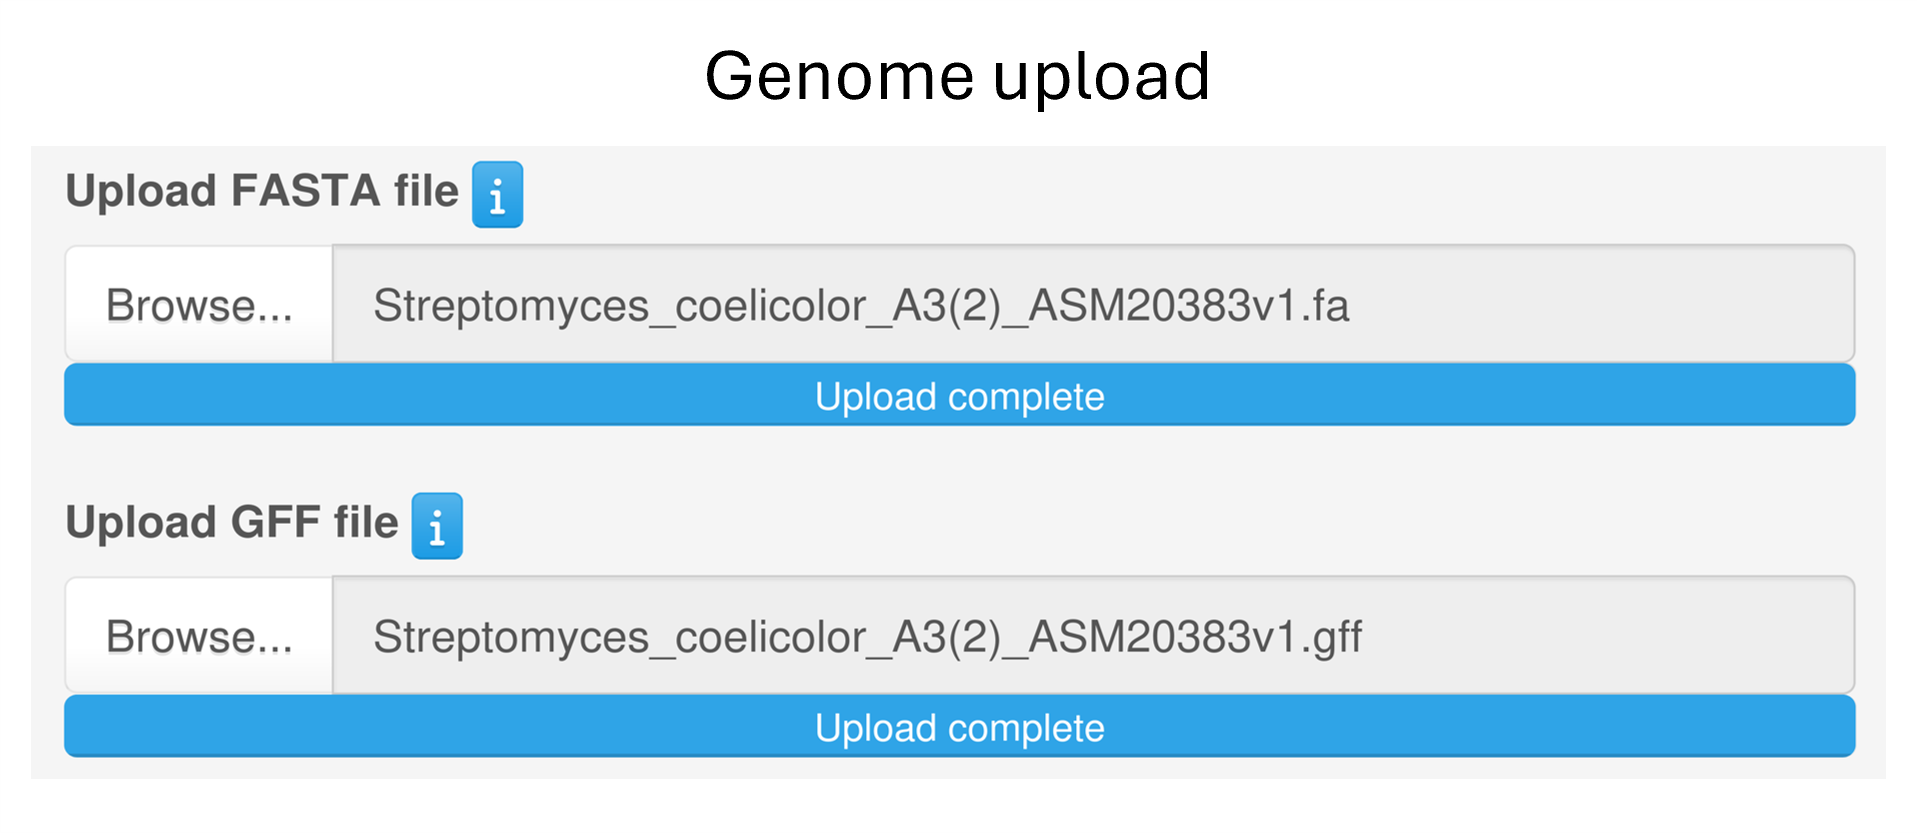Image resolution: width=1917 pixels, height=833 pixels.
Task: Focus the selected .gff file name box
Action: coord(1092,636)
